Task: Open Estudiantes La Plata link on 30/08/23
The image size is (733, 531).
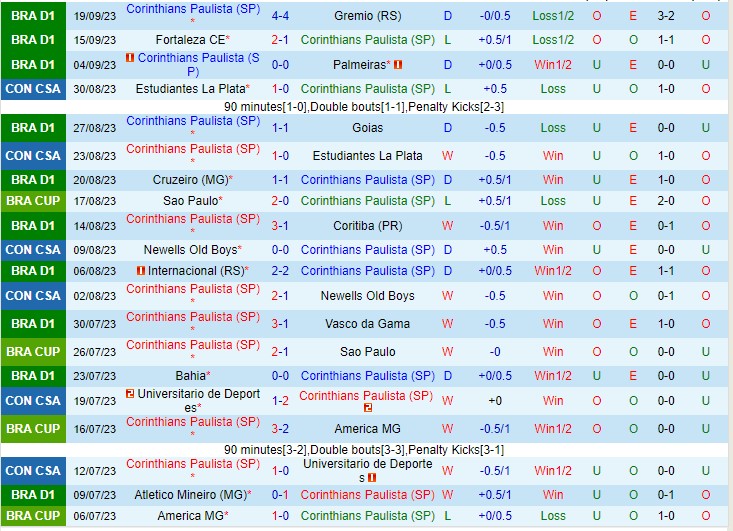Action: click(191, 88)
